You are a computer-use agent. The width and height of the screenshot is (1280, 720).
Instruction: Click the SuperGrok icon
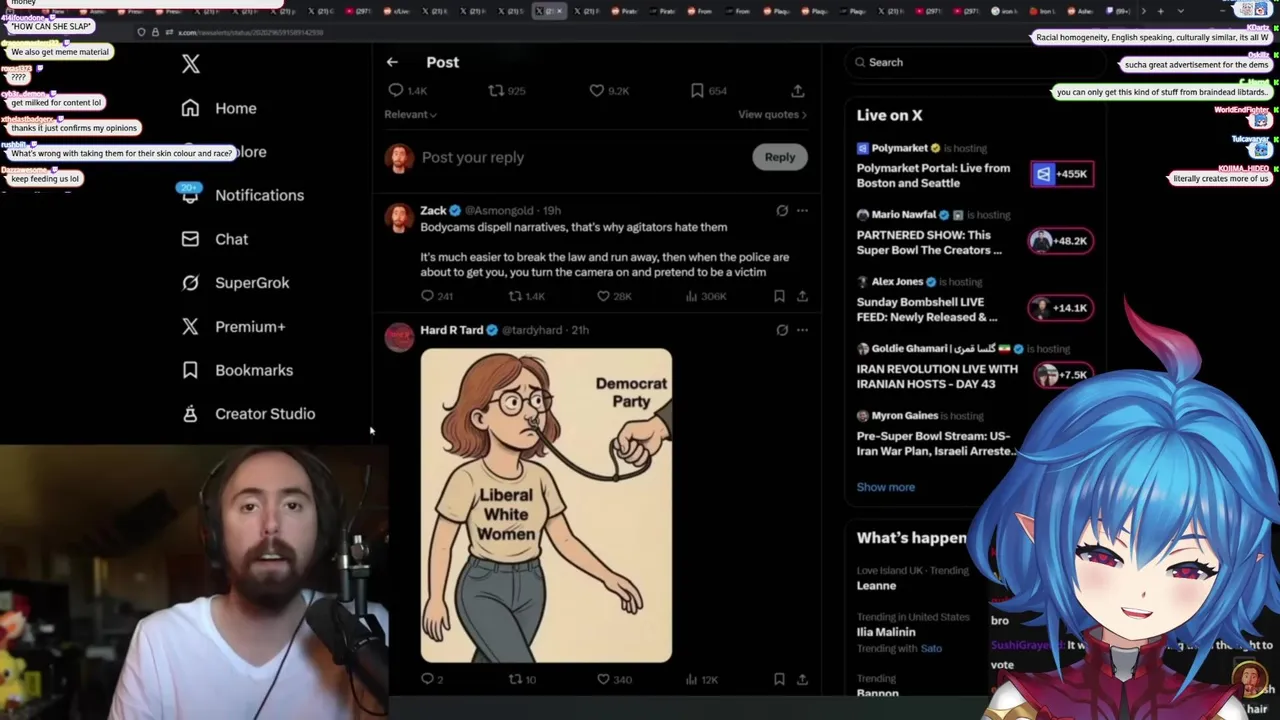click(x=190, y=283)
